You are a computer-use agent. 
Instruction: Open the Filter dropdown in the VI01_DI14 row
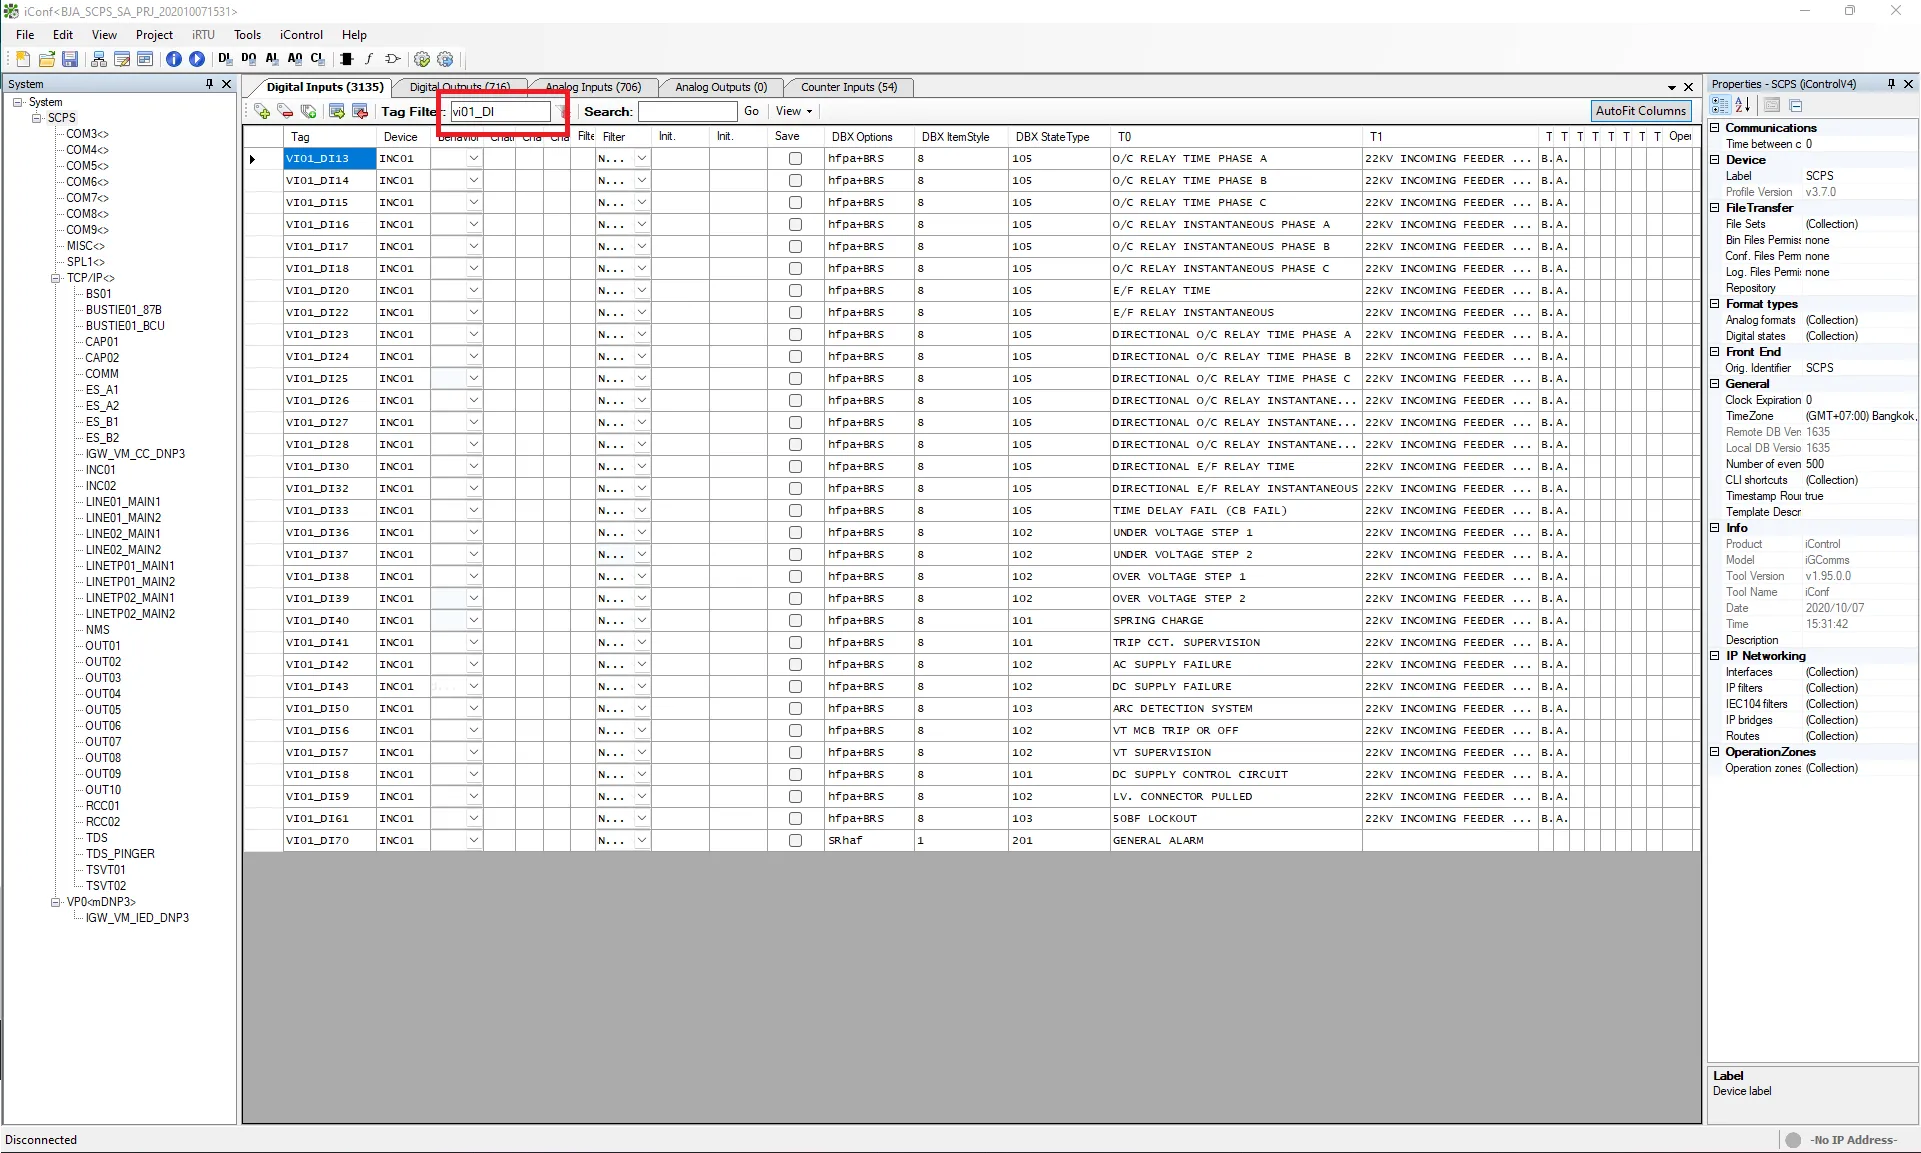click(641, 181)
